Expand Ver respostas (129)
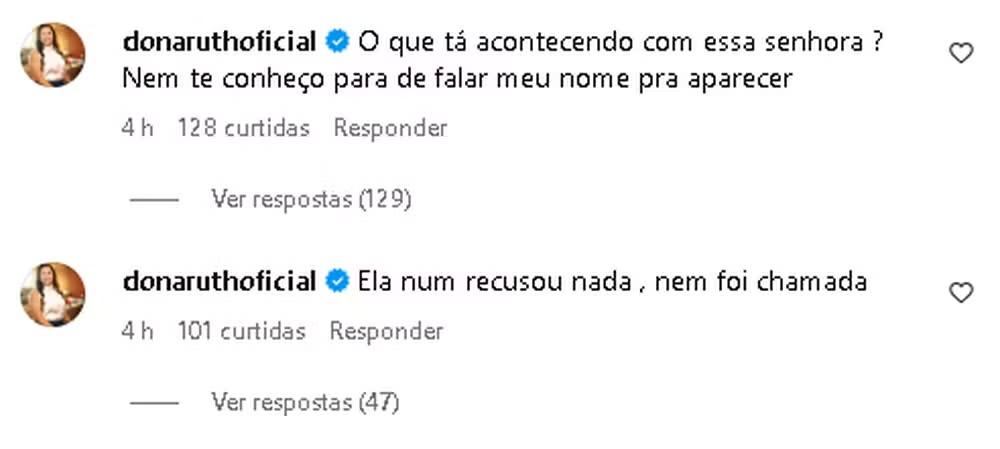 click(311, 200)
